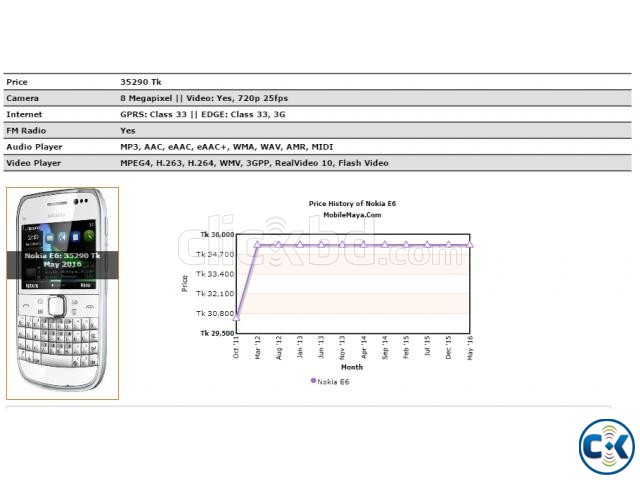Click "8 Megapixel || Video: Yes, 720p 25fps" text
This screenshot has height=480, width=640.
[204, 98]
